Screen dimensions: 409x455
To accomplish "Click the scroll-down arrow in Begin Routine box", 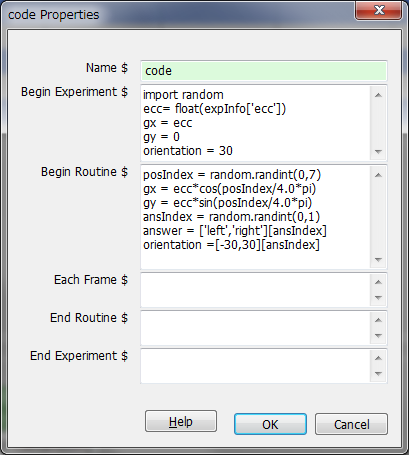I will click(378, 260).
